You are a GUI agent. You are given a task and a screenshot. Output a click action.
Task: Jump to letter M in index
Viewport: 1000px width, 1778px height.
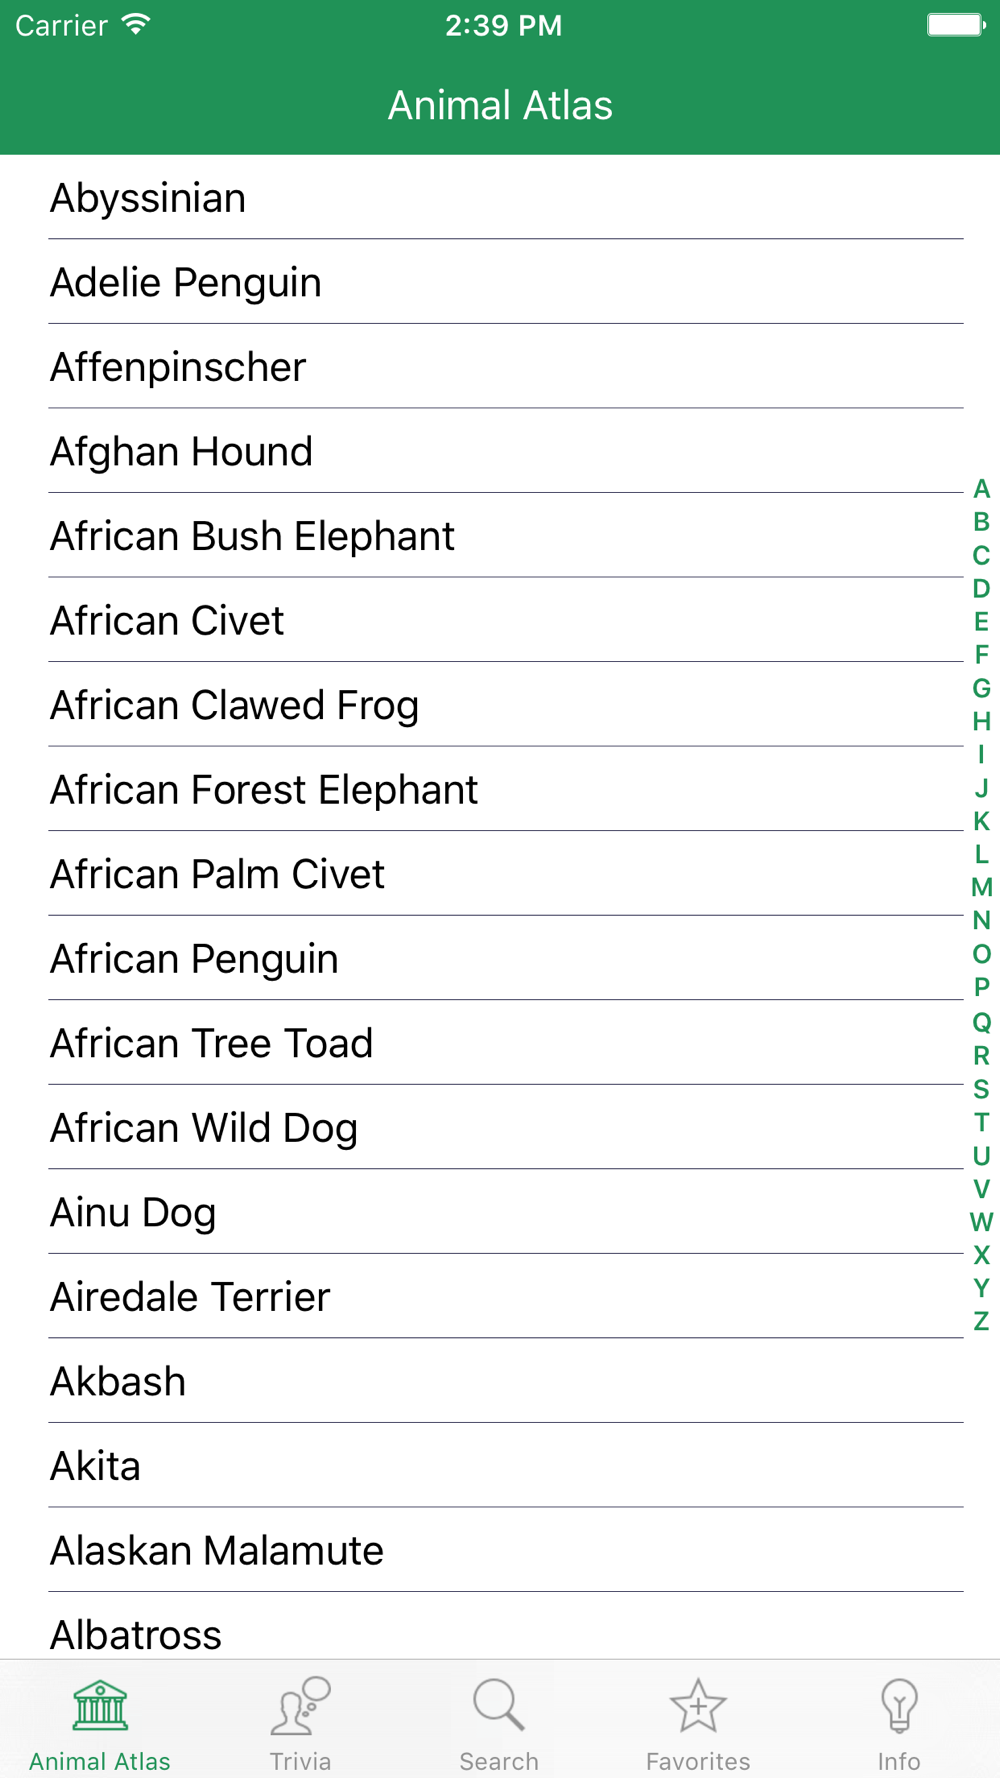point(981,888)
